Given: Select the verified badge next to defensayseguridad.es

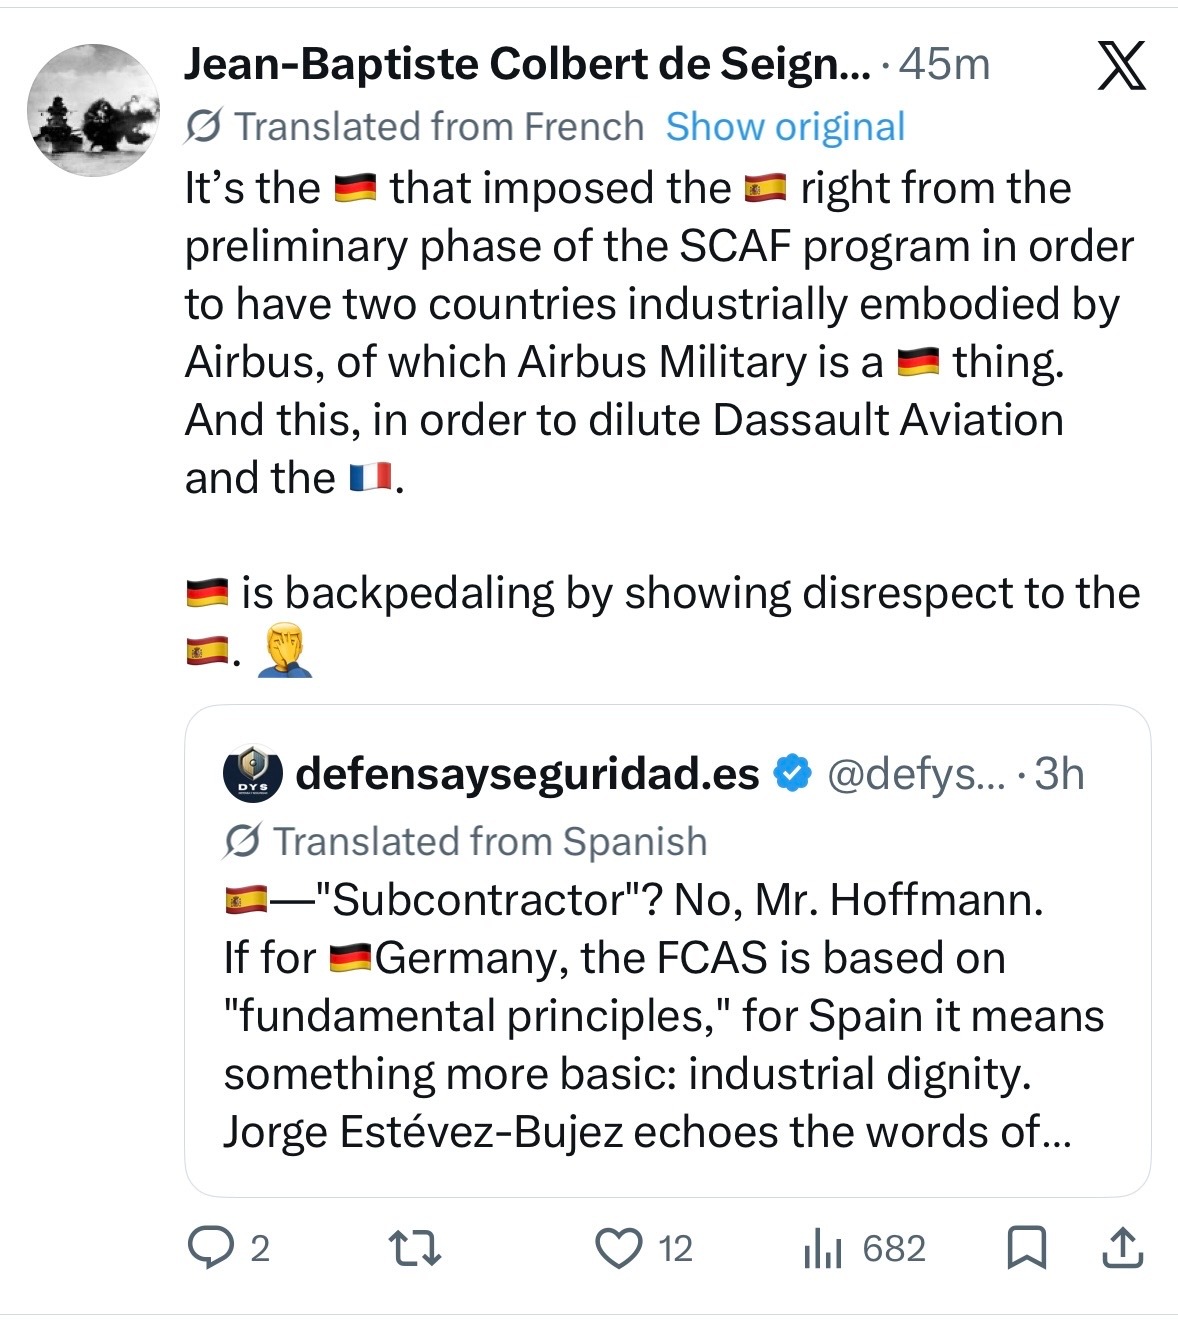Looking at the screenshot, I should click(x=791, y=771).
